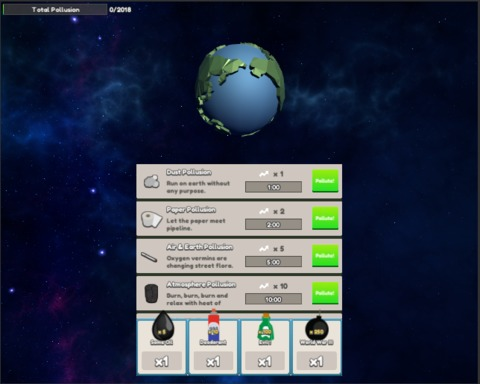
Task: Select the black bomb World War III booster
Action: pos(317,327)
